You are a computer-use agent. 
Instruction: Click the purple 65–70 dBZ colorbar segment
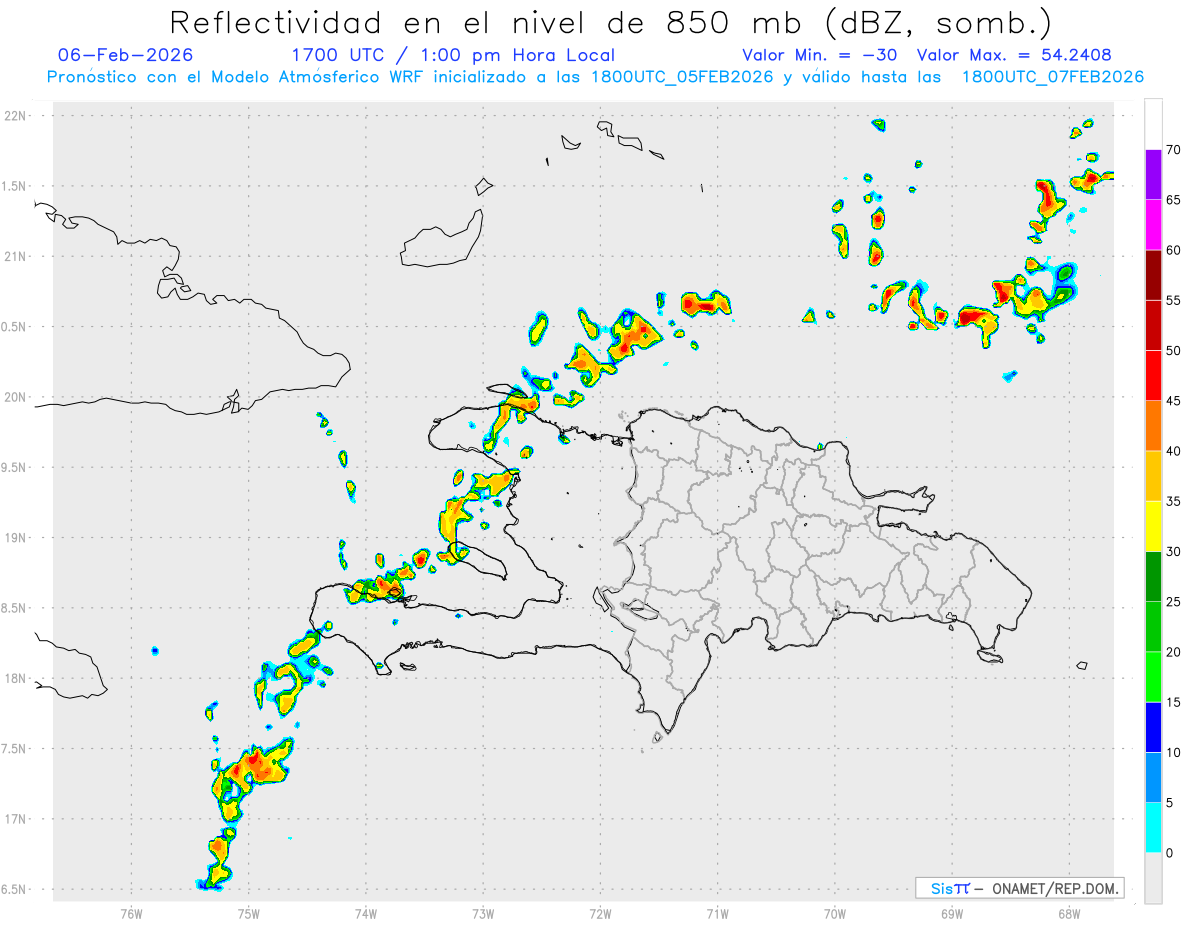tap(1153, 175)
